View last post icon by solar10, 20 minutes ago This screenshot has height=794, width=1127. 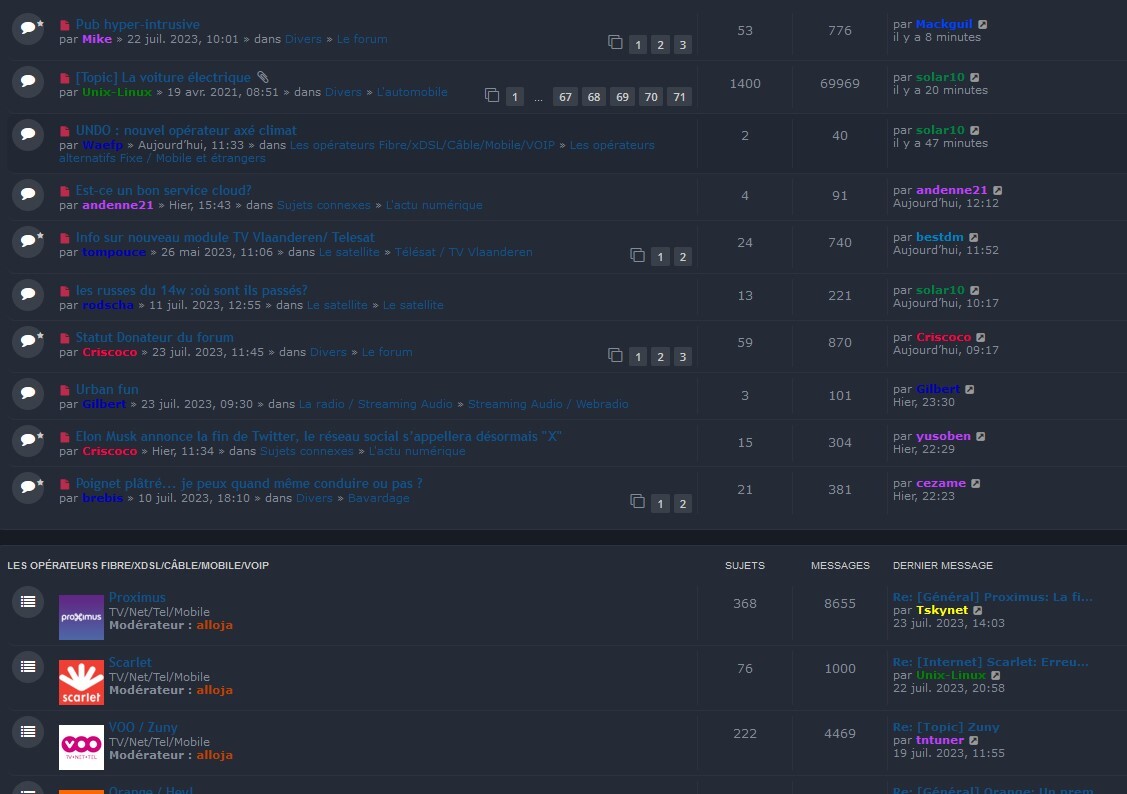975,78
